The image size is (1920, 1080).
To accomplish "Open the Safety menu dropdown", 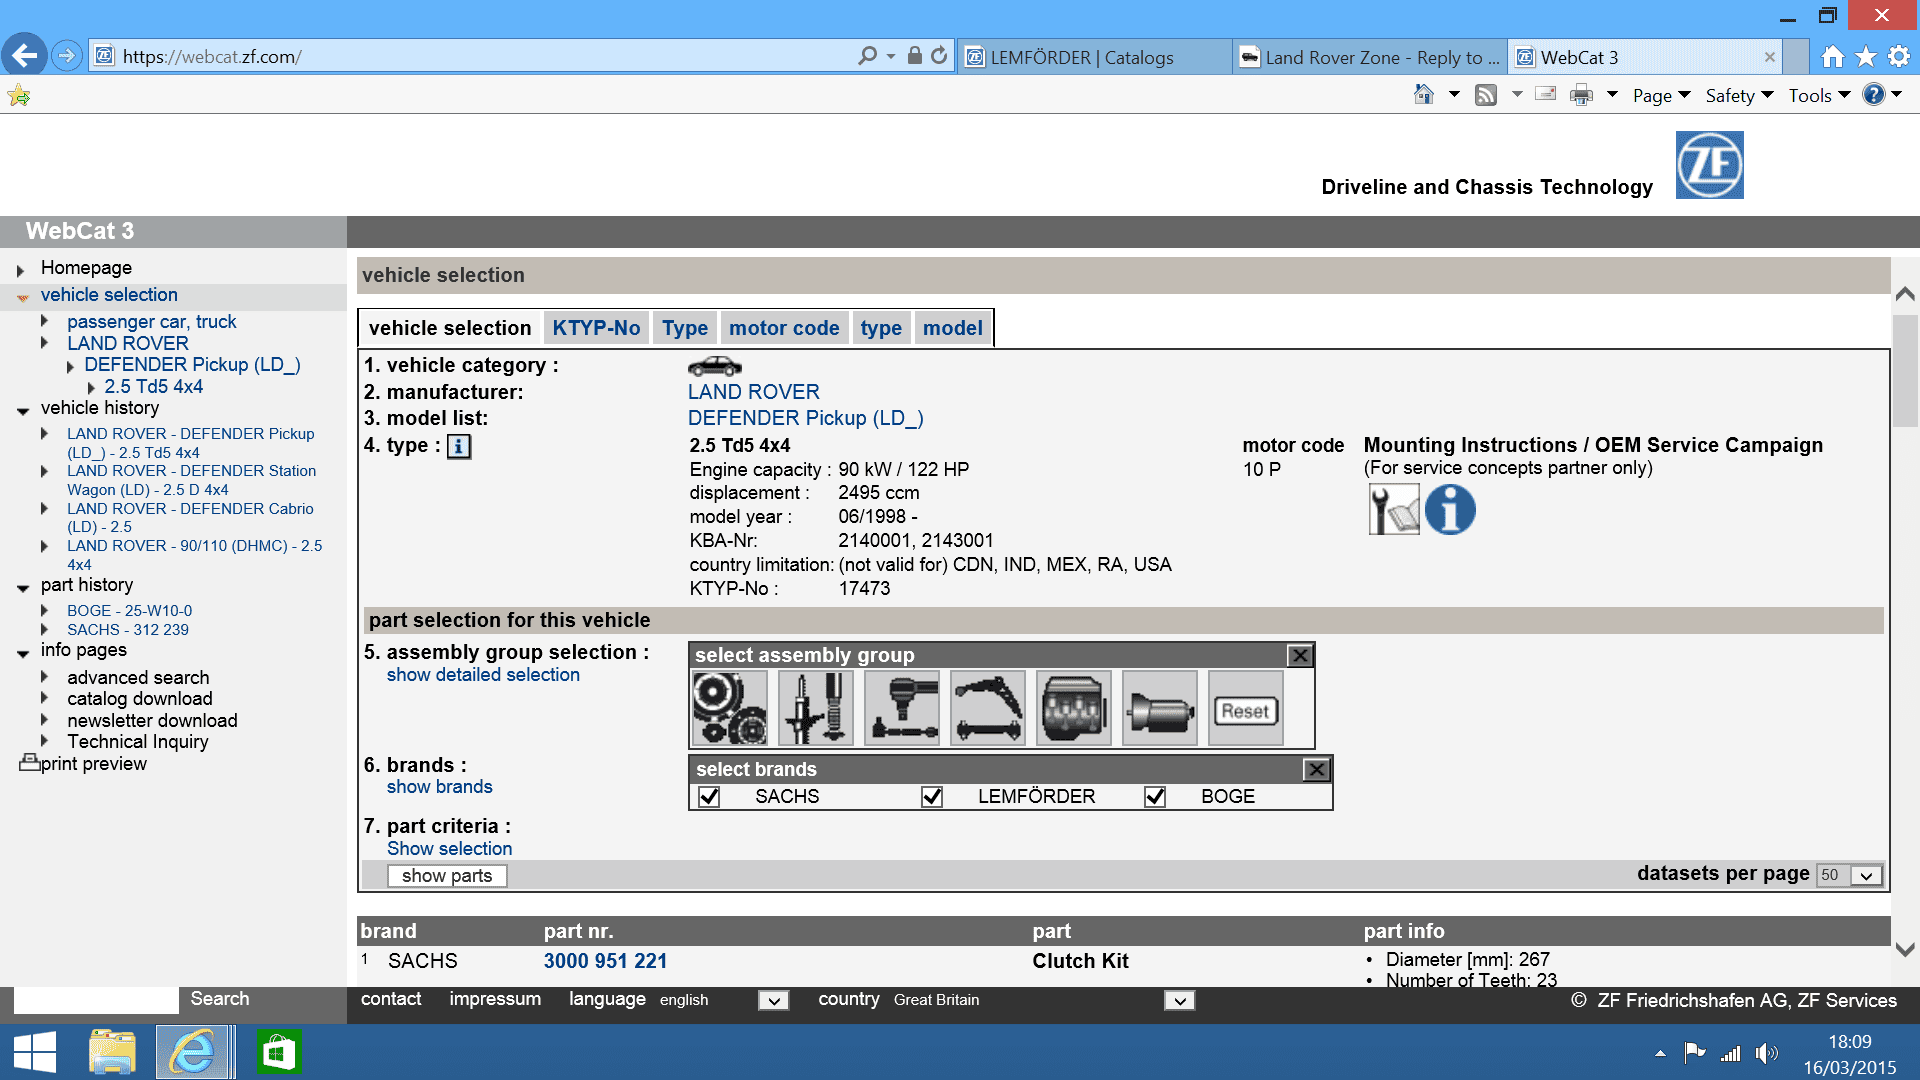I will point(1739,95).
